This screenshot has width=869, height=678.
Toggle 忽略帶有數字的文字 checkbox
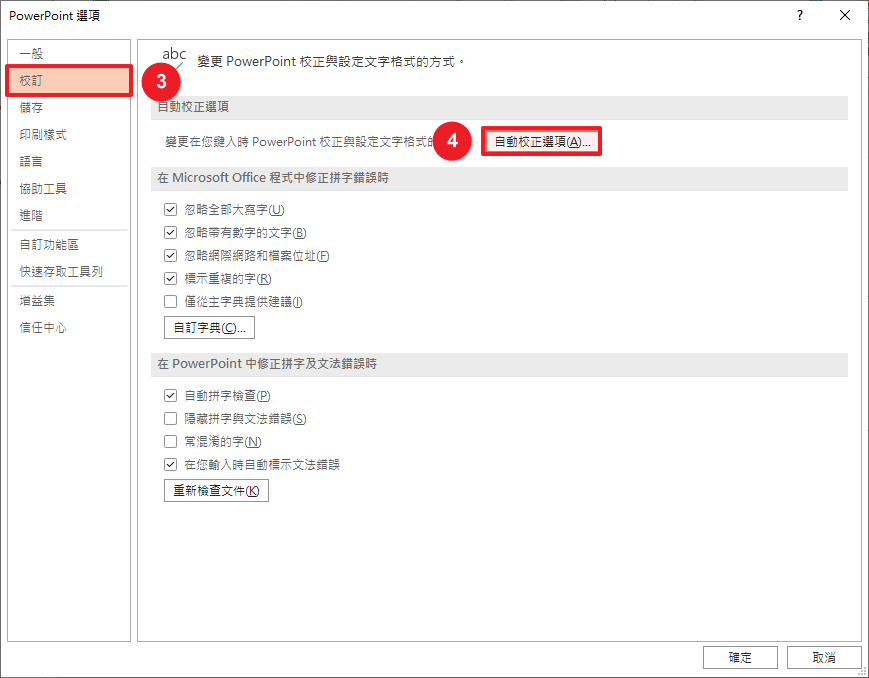170,232
